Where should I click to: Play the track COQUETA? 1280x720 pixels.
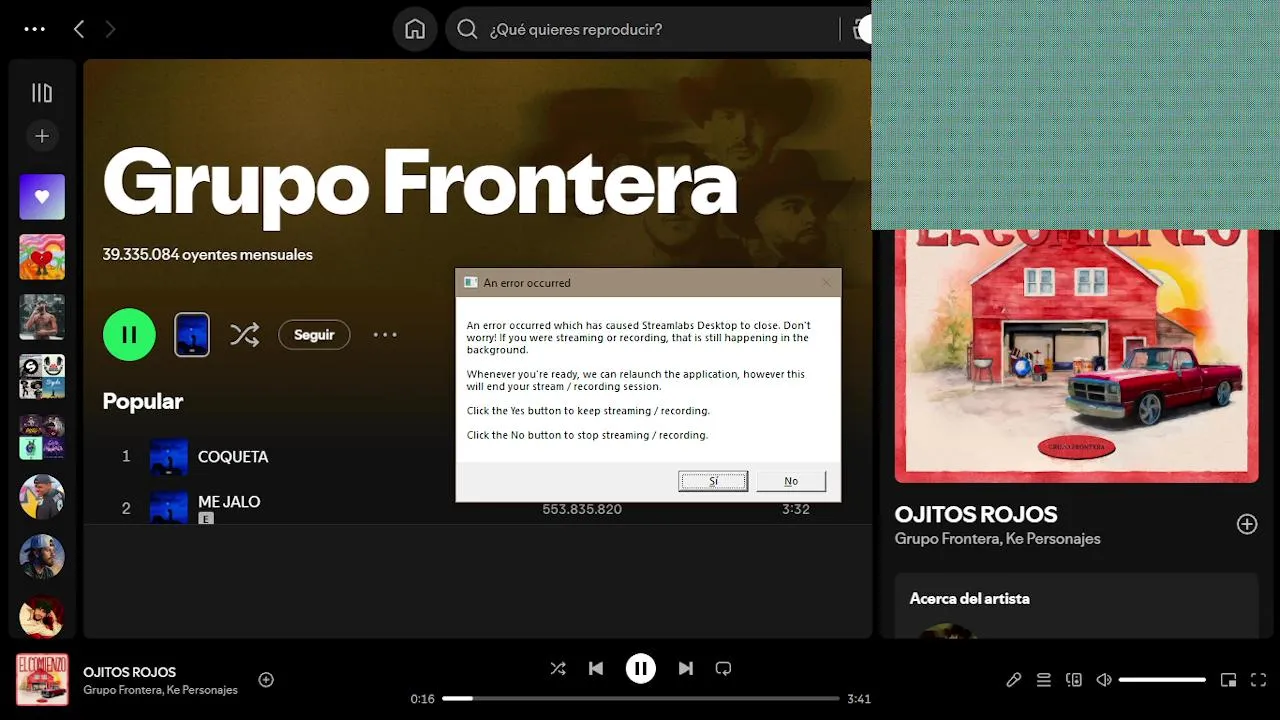click(233, 456)
